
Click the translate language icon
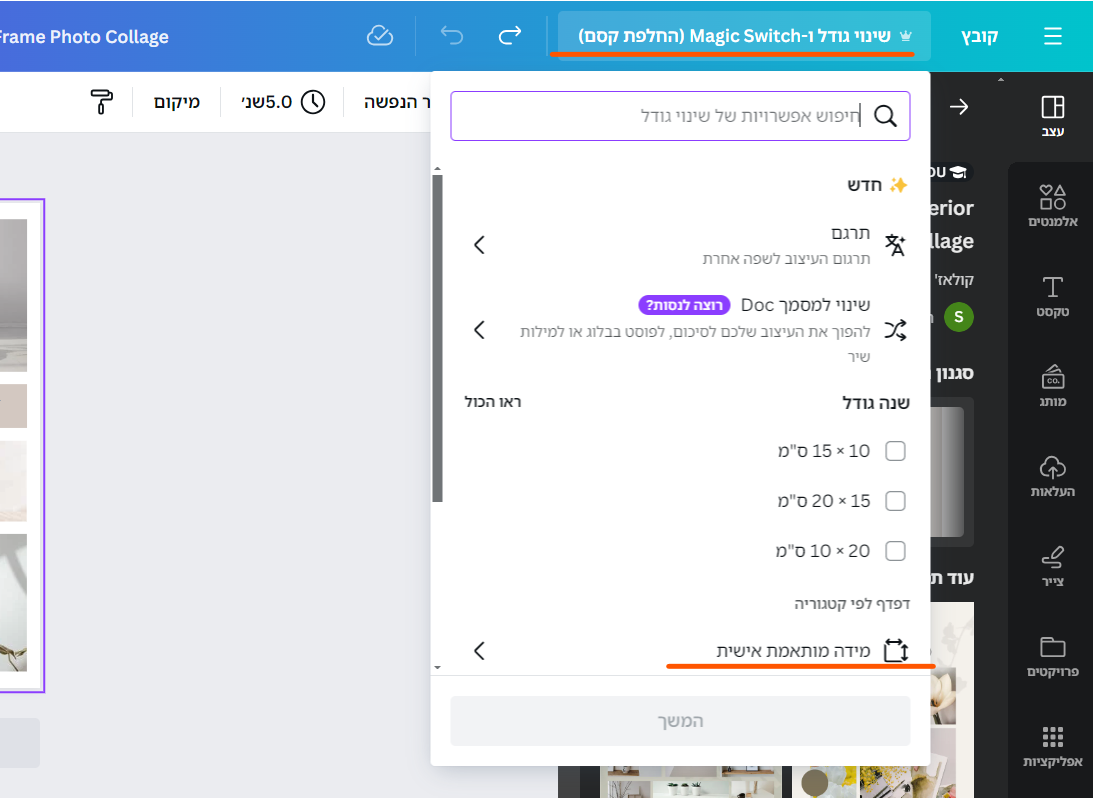[895, 245]
